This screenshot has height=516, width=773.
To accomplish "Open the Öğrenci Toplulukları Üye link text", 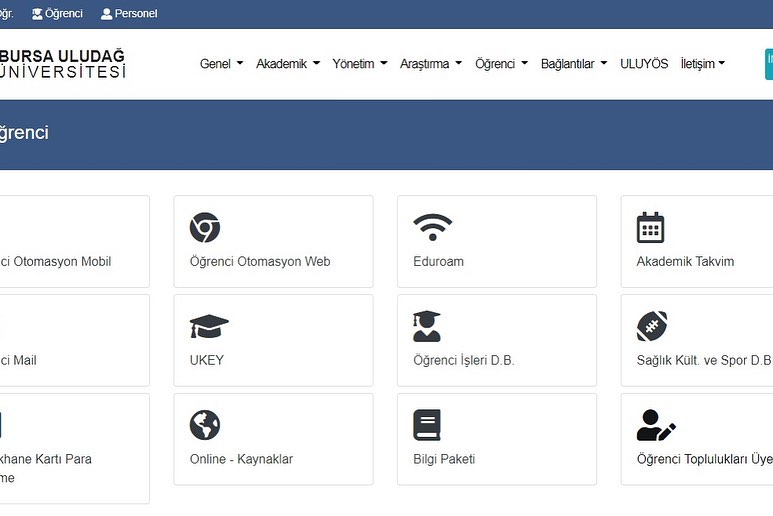I will point(704,459).
